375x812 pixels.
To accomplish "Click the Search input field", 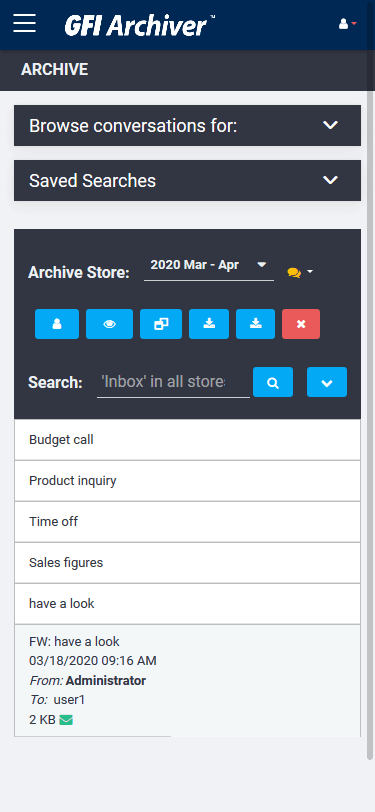I will tap(174, 382).
